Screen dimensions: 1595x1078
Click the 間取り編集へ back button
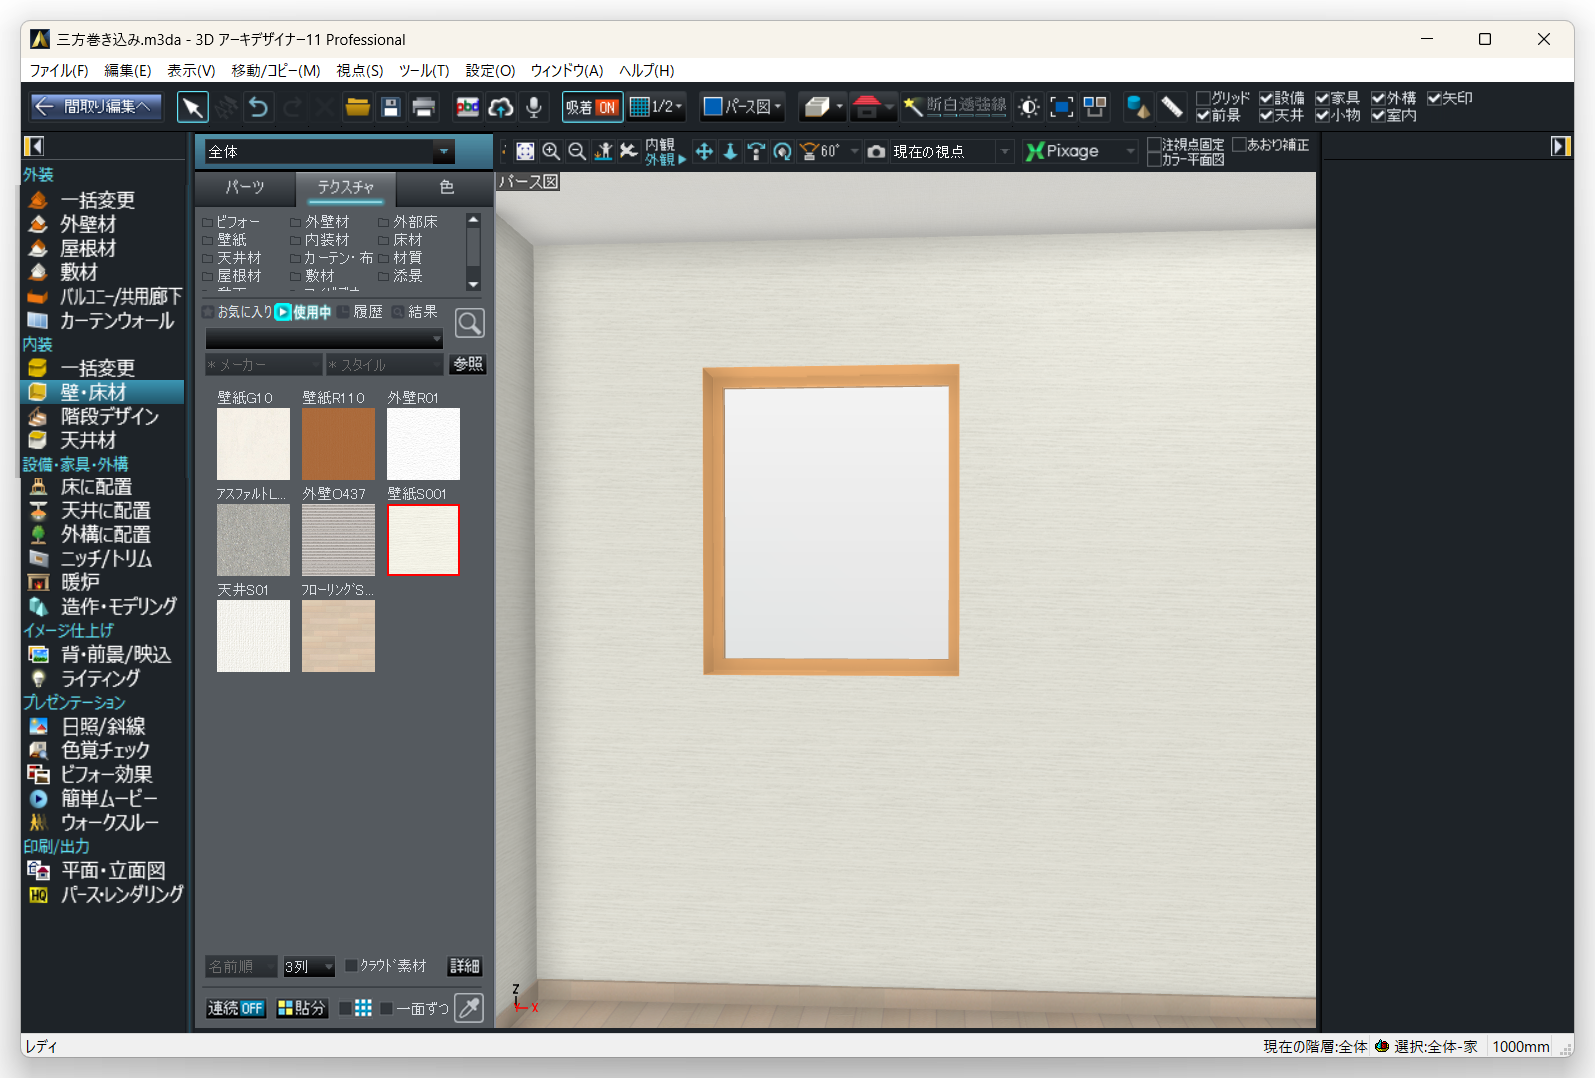(96, 106)
